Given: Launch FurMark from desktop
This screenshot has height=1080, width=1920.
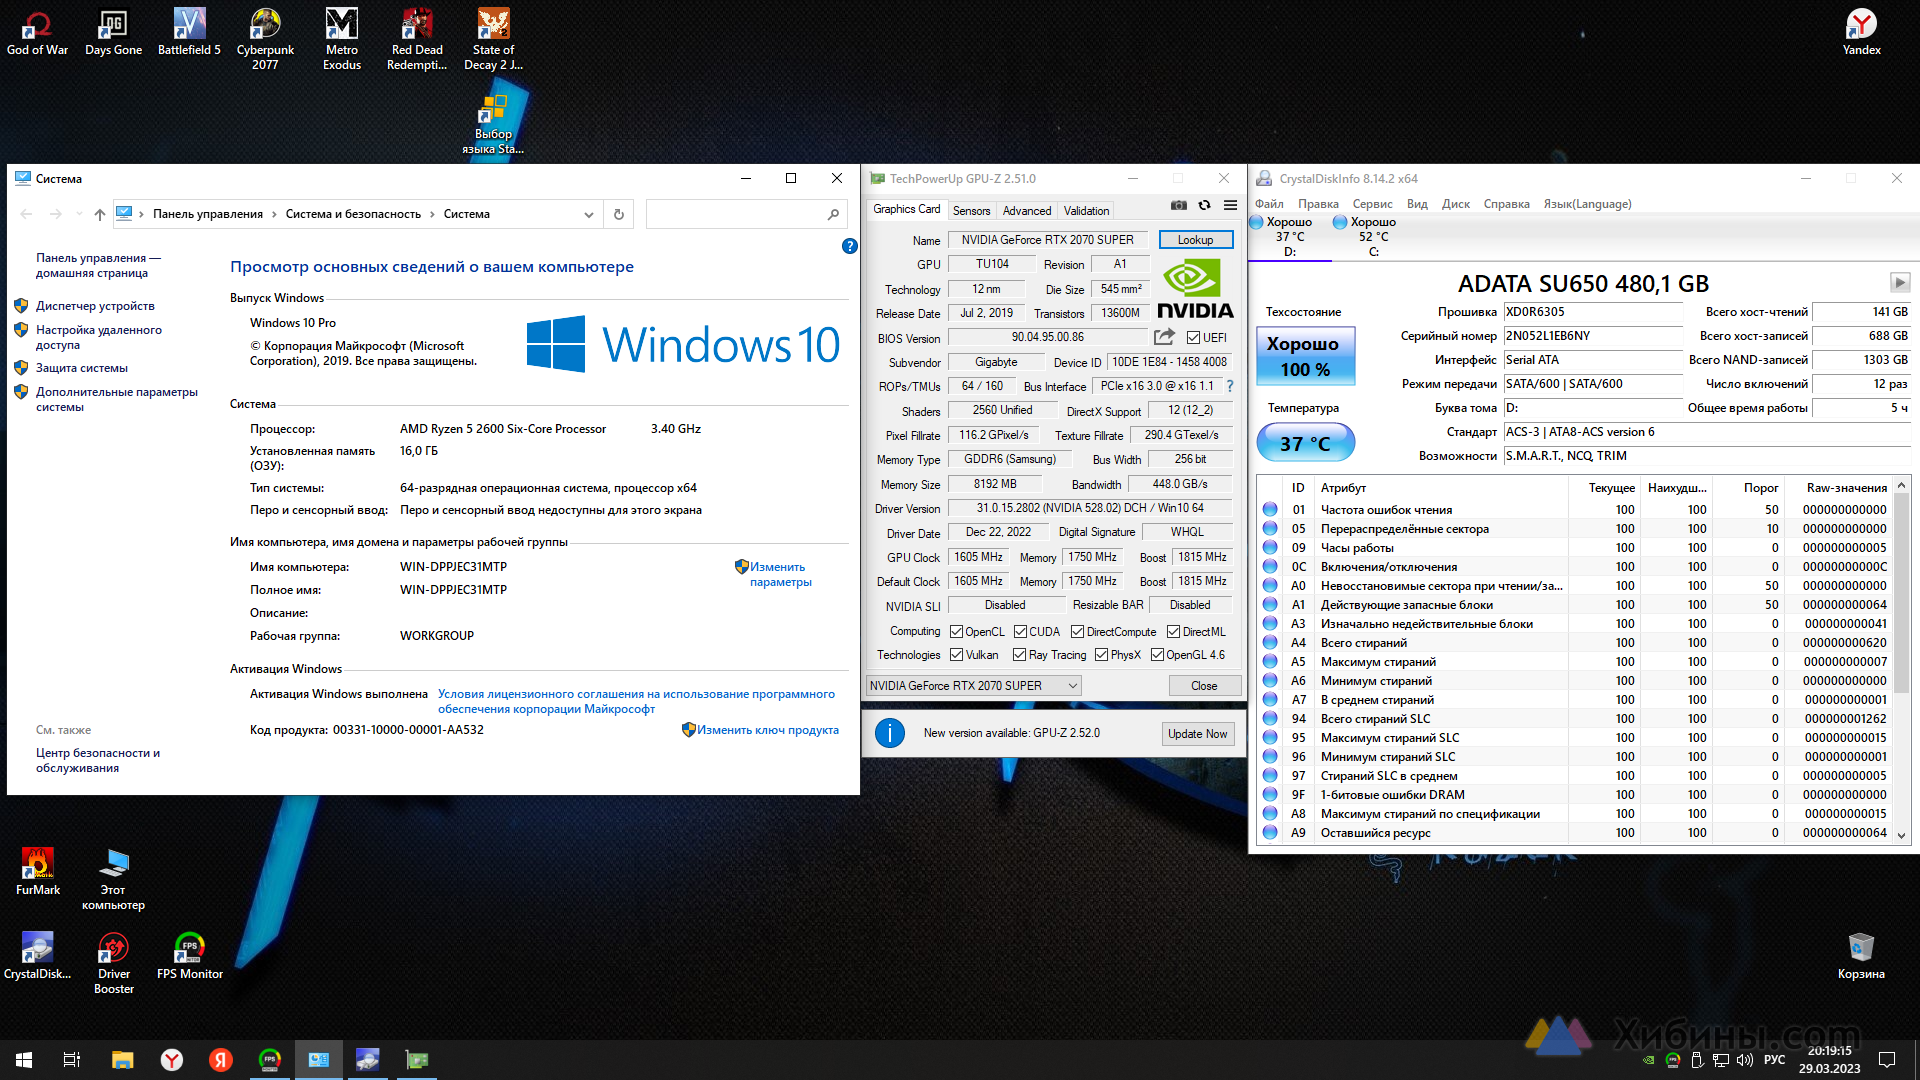Looking at the screenshot, I should pyautogui.click(x=37, y=872).
